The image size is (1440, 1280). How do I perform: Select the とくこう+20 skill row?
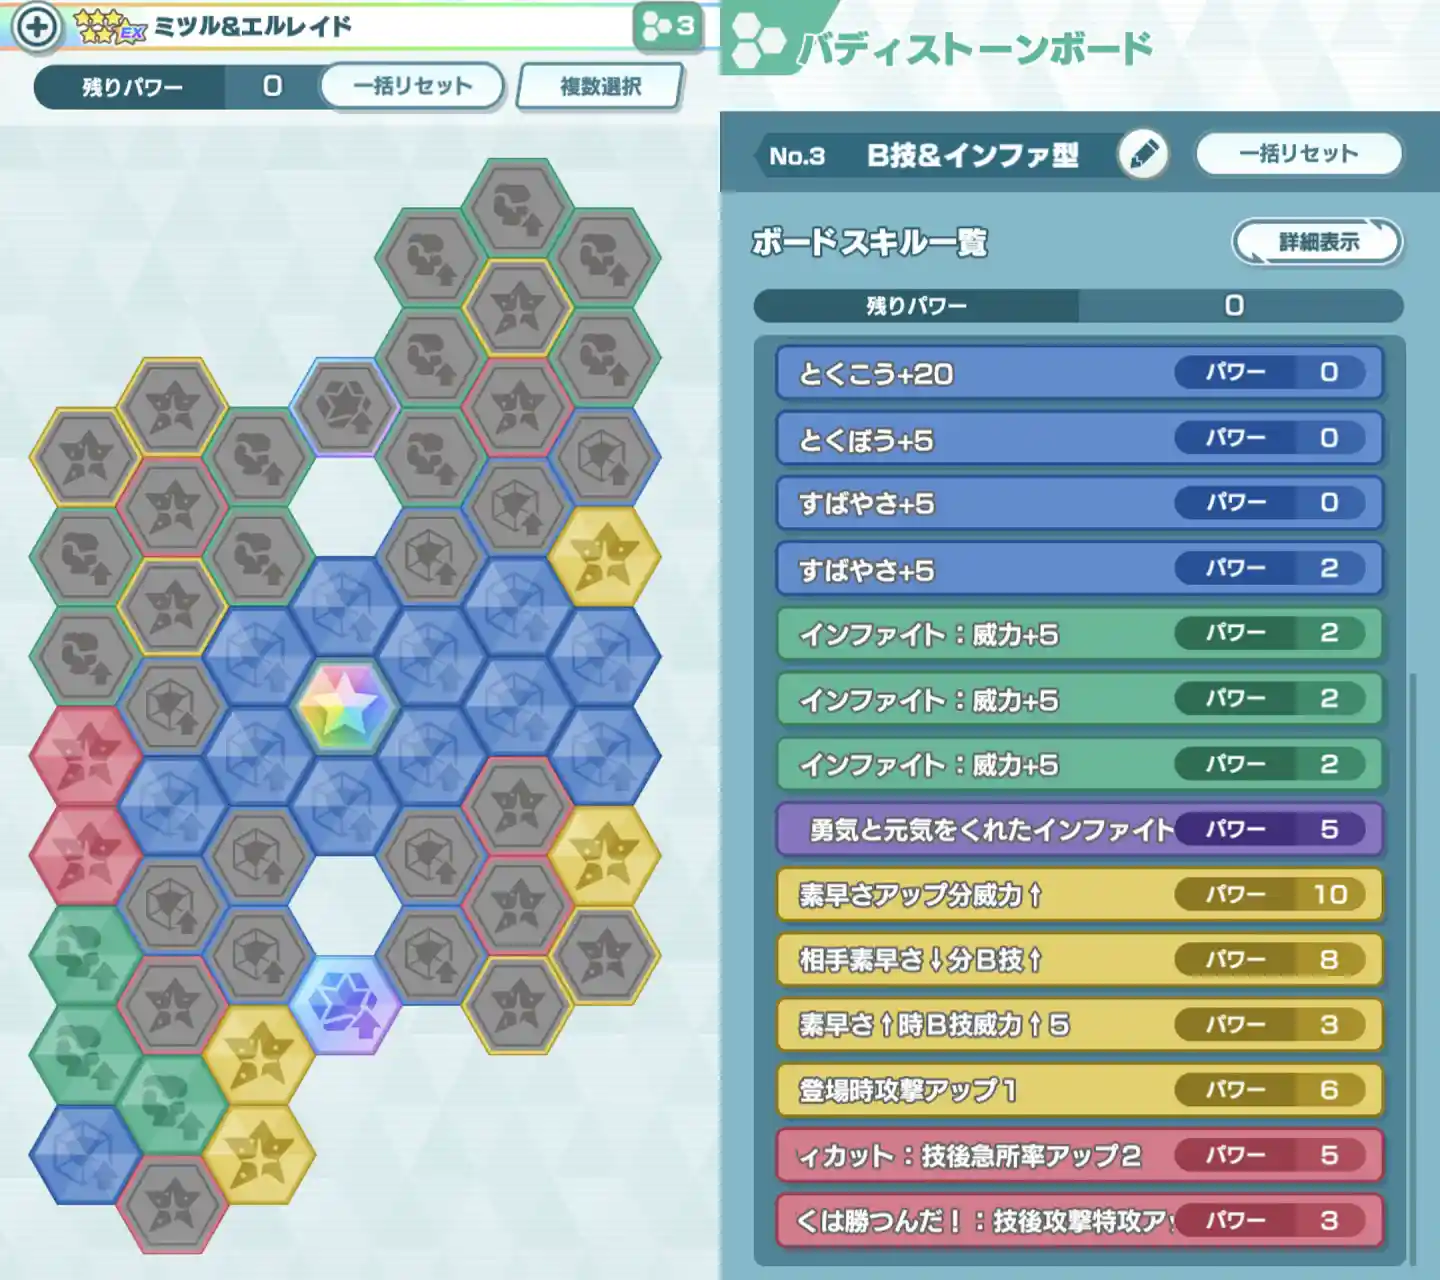pos(1080,373)
